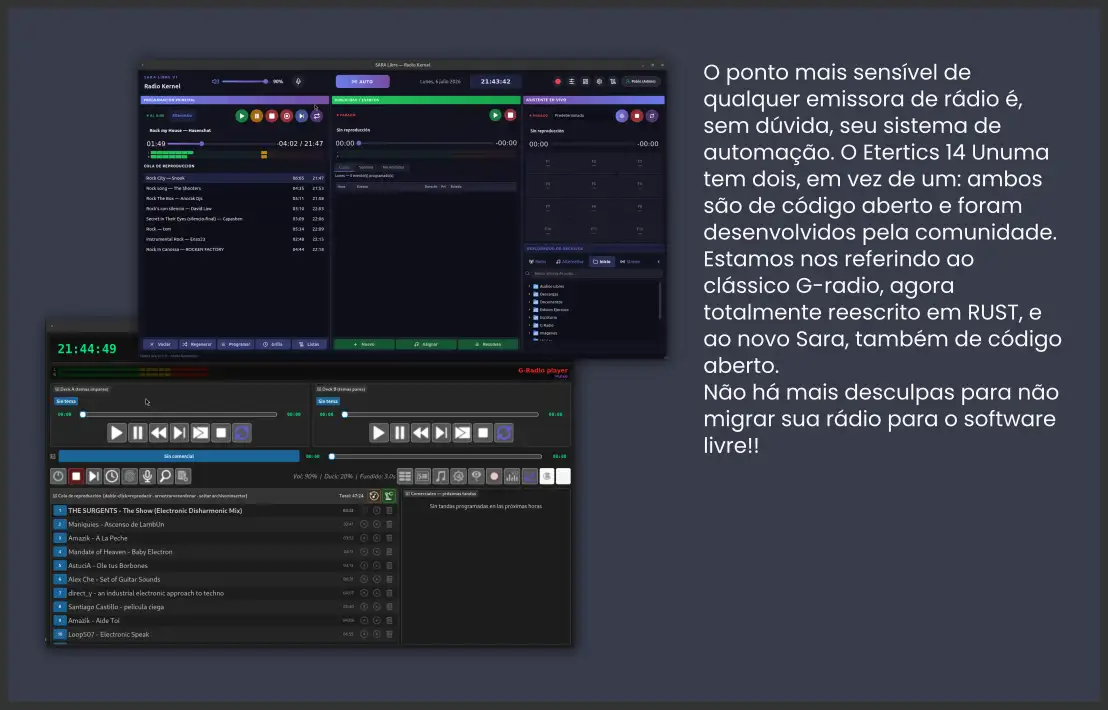Click the Grilla button in SARA
Viewport: 1108px width, 710px height.
pos(273,344)
